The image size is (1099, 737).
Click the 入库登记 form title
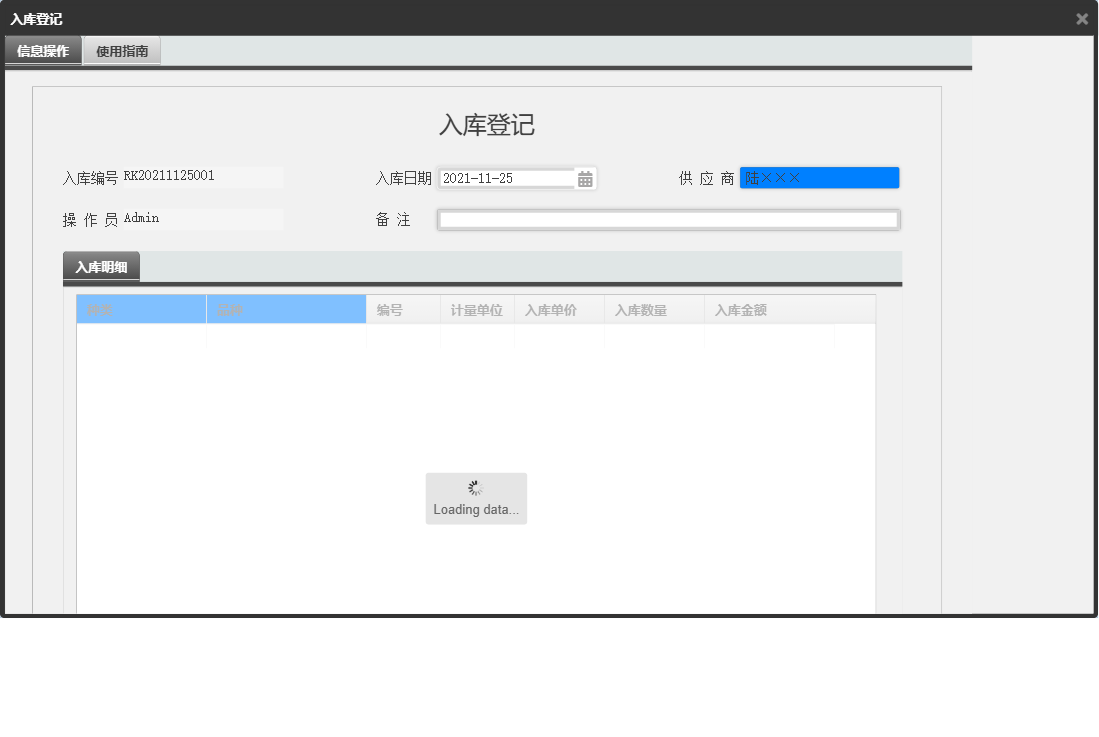(487, 124)
